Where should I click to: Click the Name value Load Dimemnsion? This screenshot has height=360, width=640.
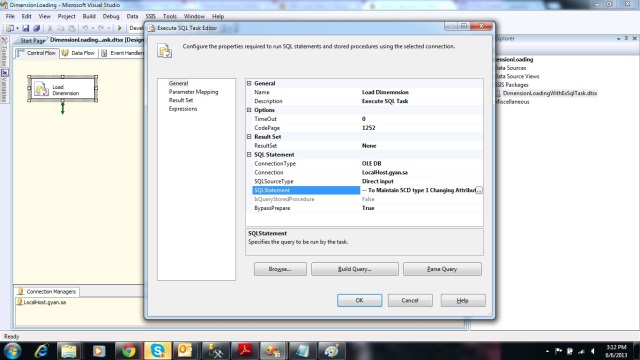click(385, 92)
